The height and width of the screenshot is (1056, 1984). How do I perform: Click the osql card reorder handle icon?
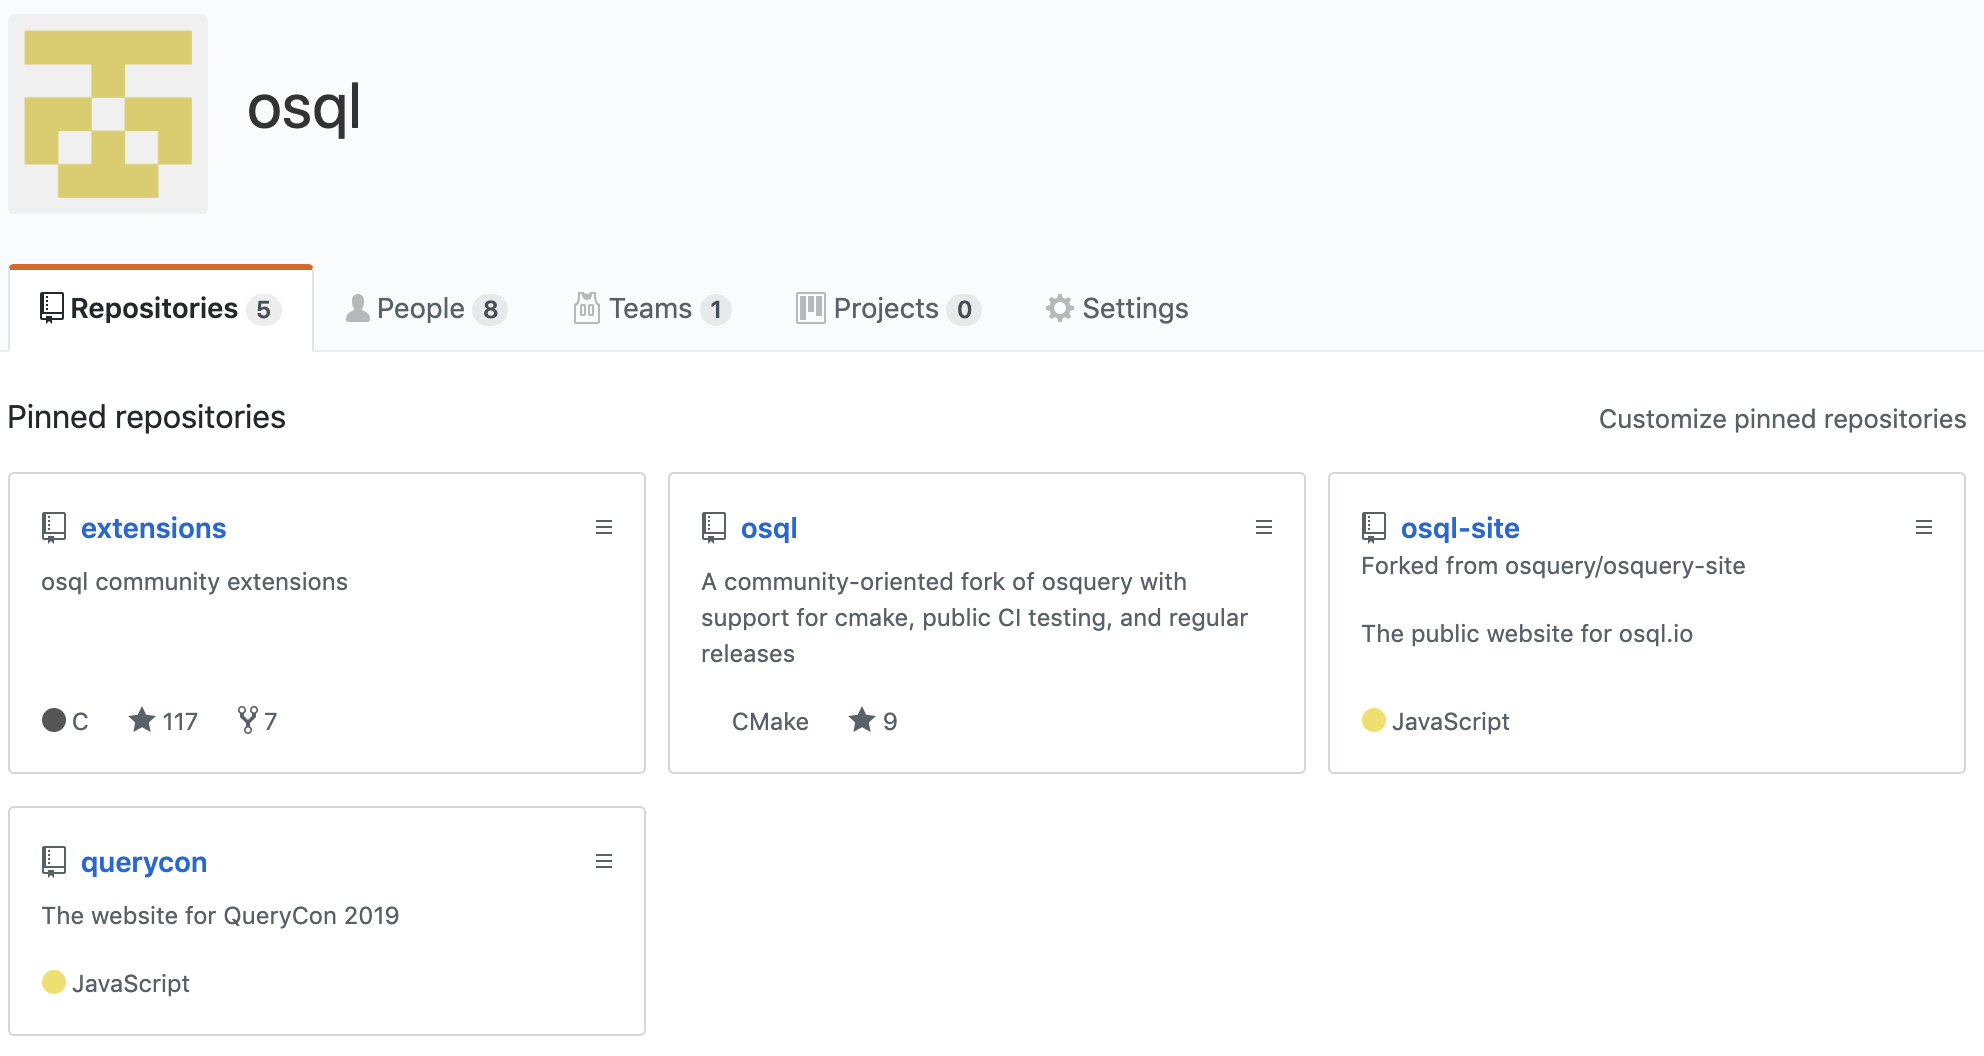point(1264,527)
